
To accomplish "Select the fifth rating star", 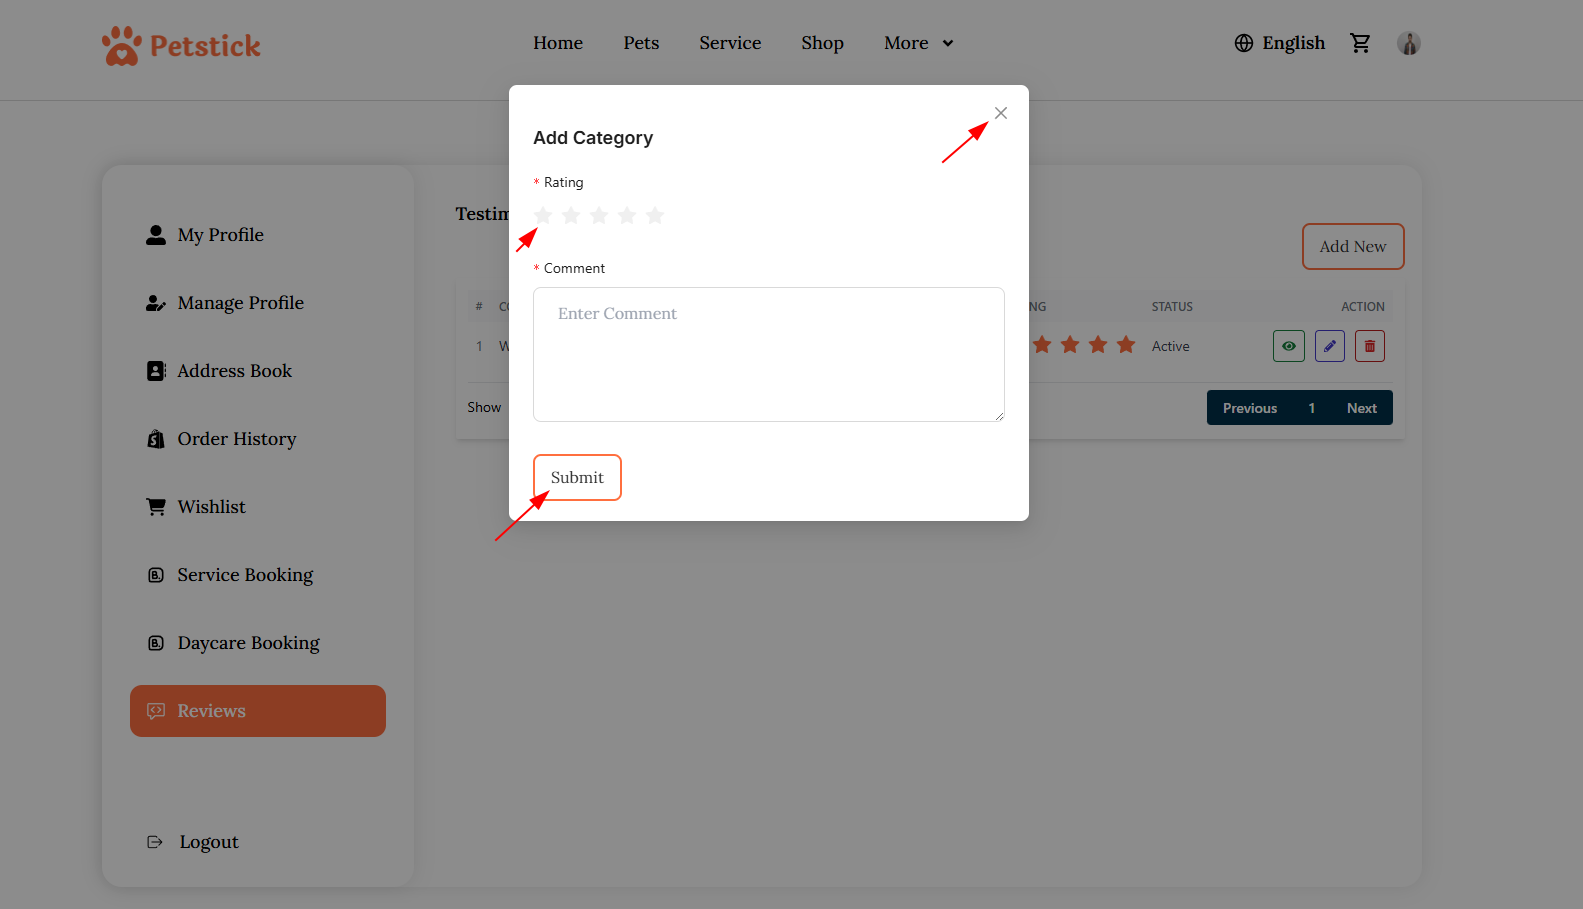I will click(x=655, y=215).
